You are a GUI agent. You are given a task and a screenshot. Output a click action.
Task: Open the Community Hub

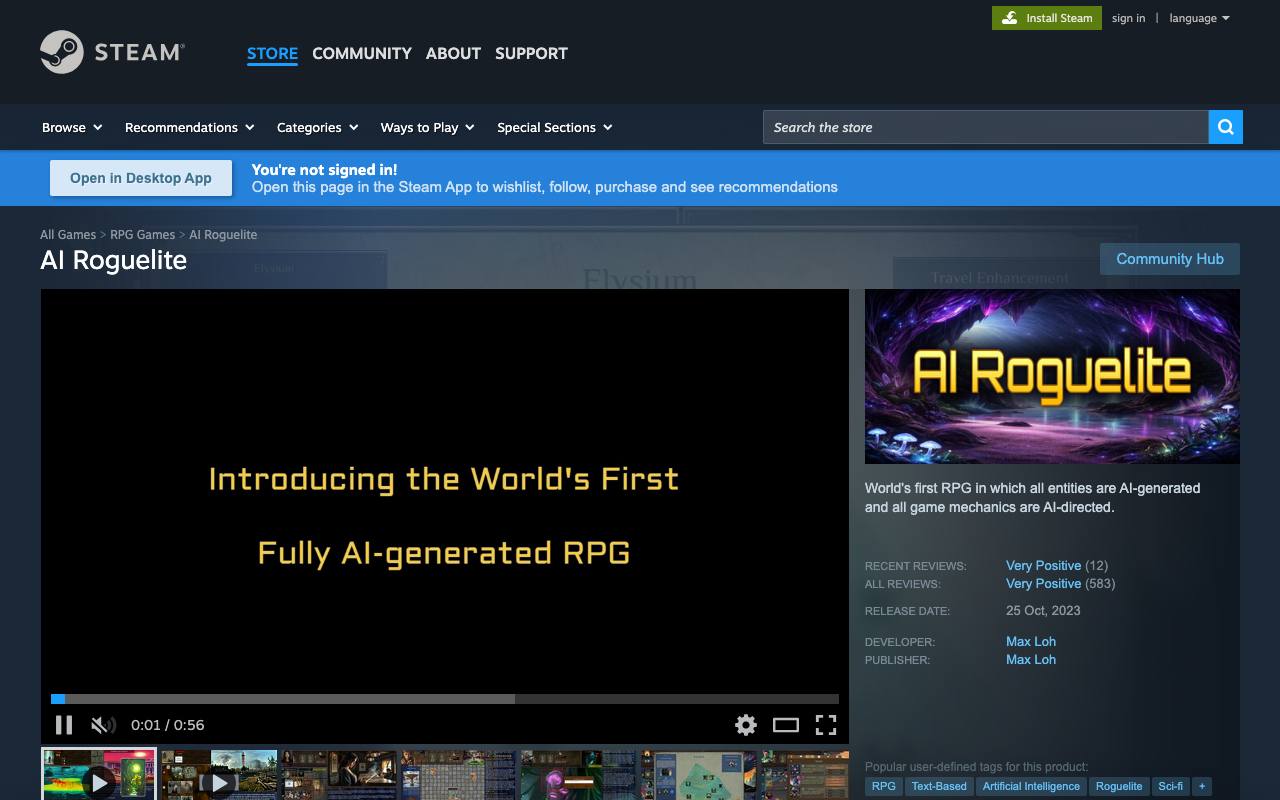tap(1170, 259)
